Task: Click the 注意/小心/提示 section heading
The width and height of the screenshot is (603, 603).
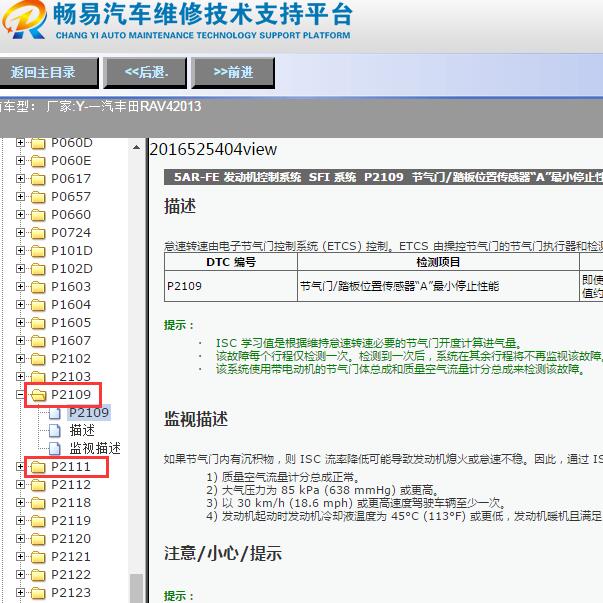Action: tap(223, 554)
